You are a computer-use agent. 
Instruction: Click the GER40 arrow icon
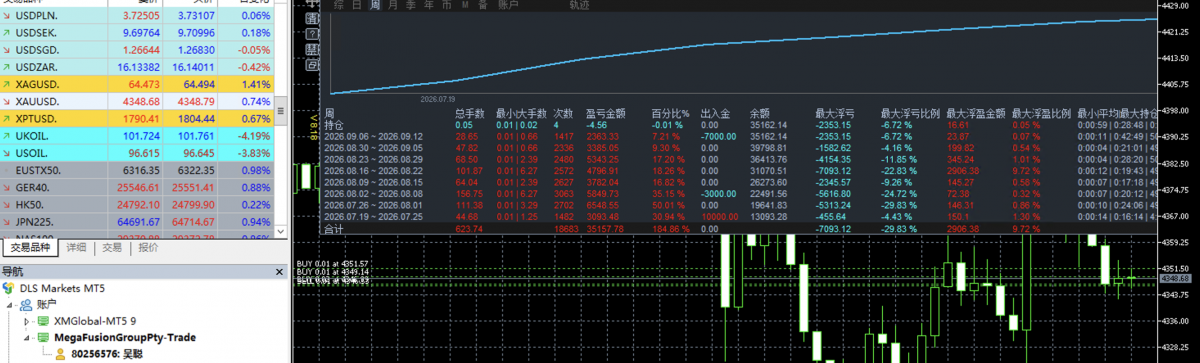pos(7,187)
